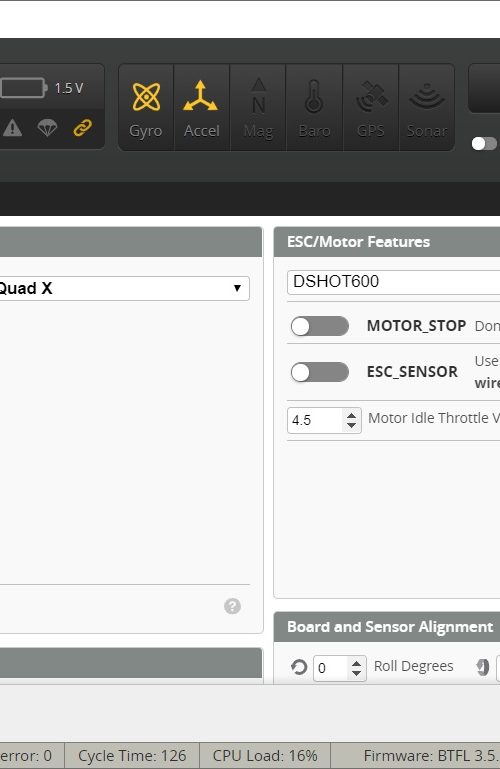Enable the ESC_SENSOR toggle

320,372
